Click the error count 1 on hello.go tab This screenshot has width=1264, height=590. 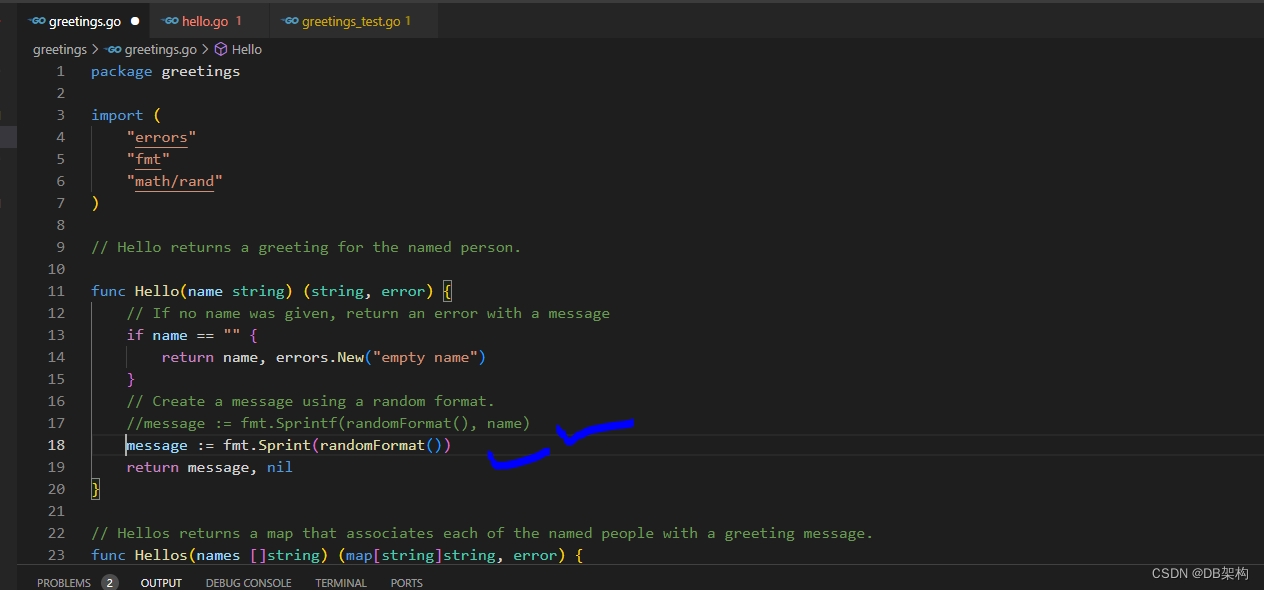tap(239, 21)
